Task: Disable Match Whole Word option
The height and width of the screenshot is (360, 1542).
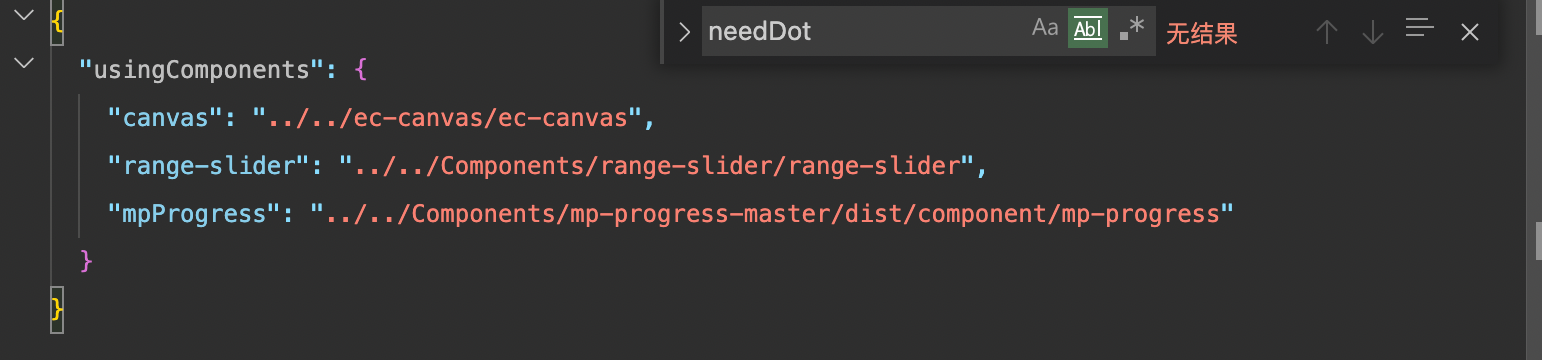Action: [1088, 29]
